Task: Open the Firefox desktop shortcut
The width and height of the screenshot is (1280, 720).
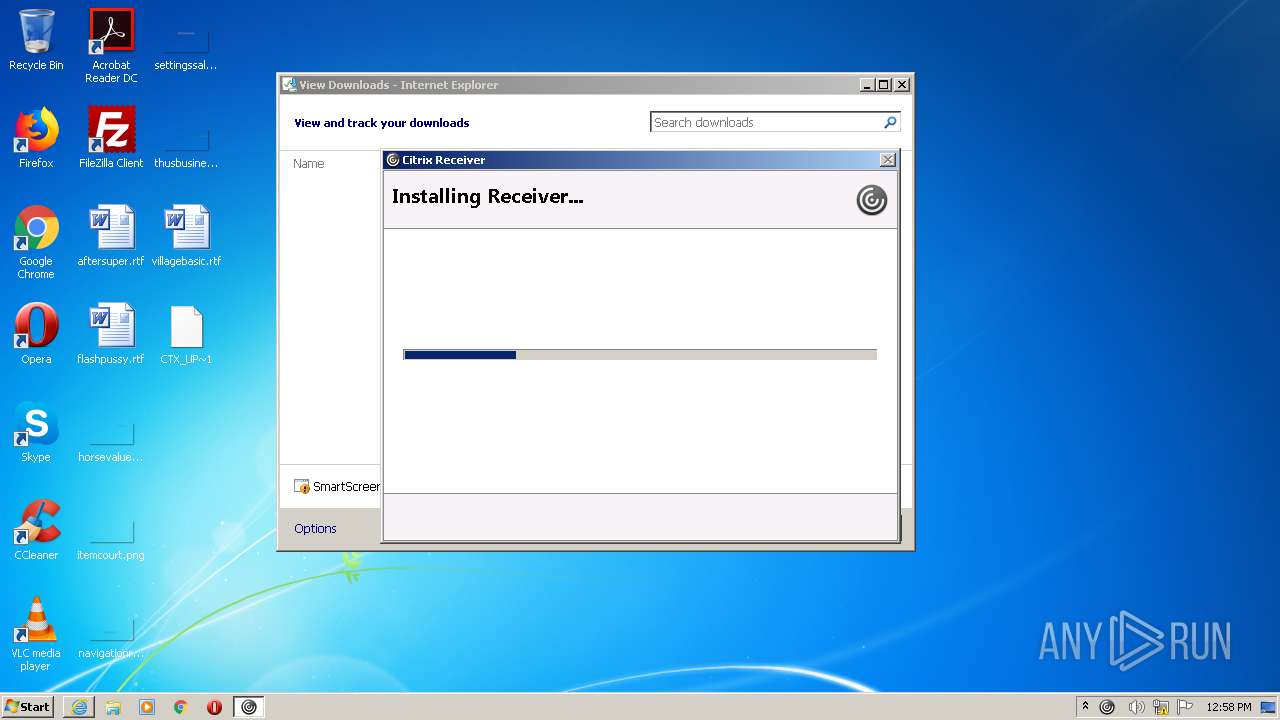Action: pyautogui.click(x=36, y=138)
